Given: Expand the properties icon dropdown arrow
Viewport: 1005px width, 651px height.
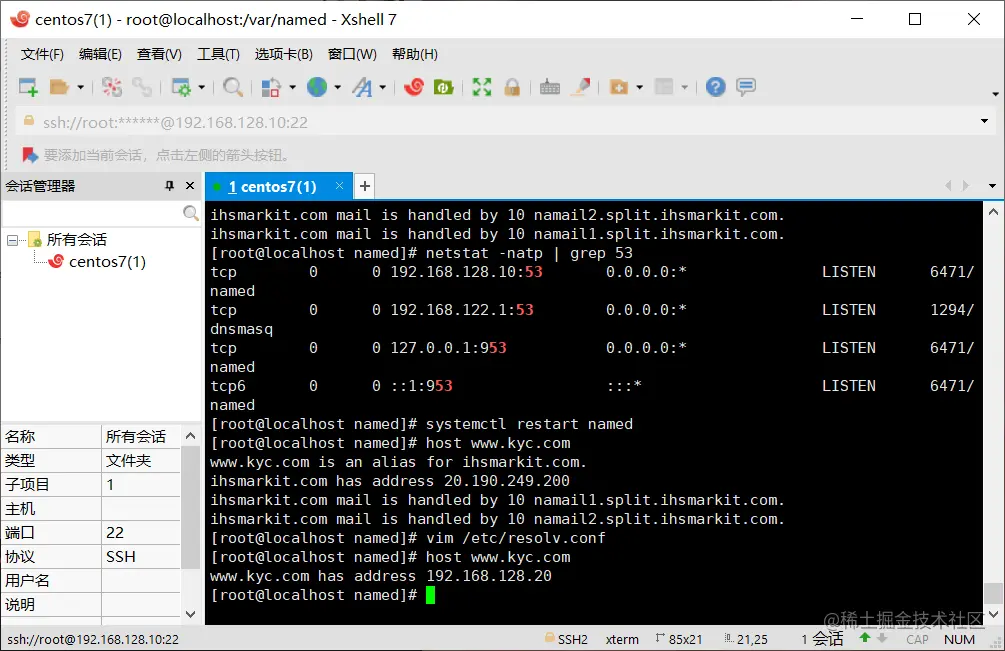Looking at the screenshot, I should (x=201, y=87).
